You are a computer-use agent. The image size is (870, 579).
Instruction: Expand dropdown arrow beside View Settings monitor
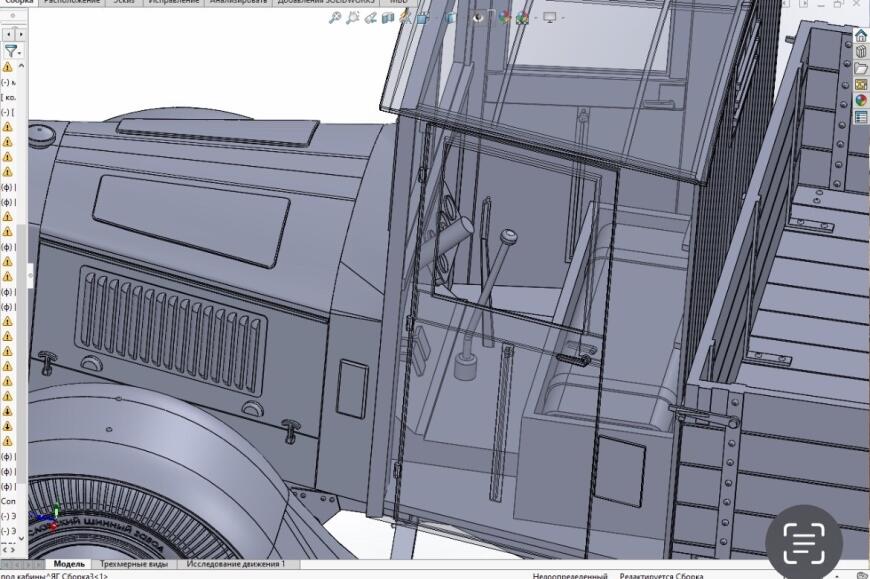[x=563, y=18]
